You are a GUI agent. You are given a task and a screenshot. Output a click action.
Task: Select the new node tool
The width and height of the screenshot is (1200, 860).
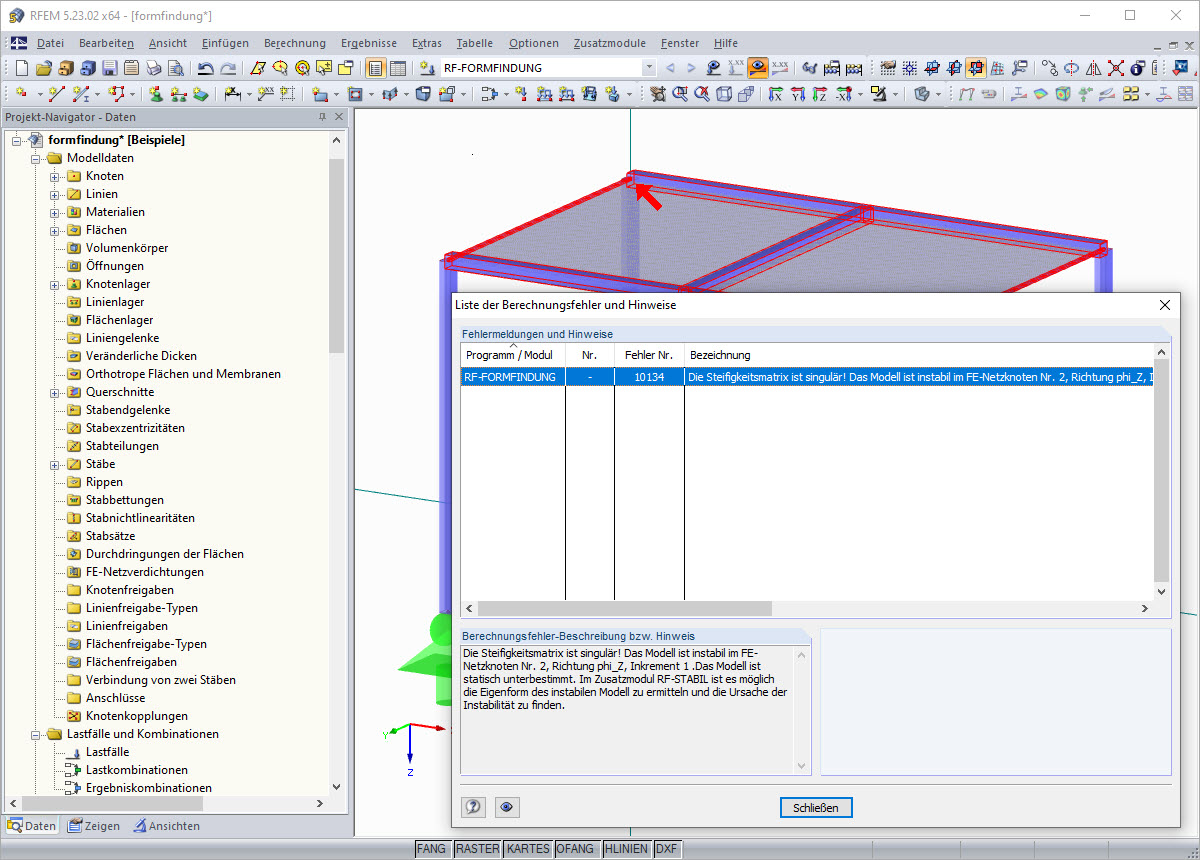[x=21, y=94]
